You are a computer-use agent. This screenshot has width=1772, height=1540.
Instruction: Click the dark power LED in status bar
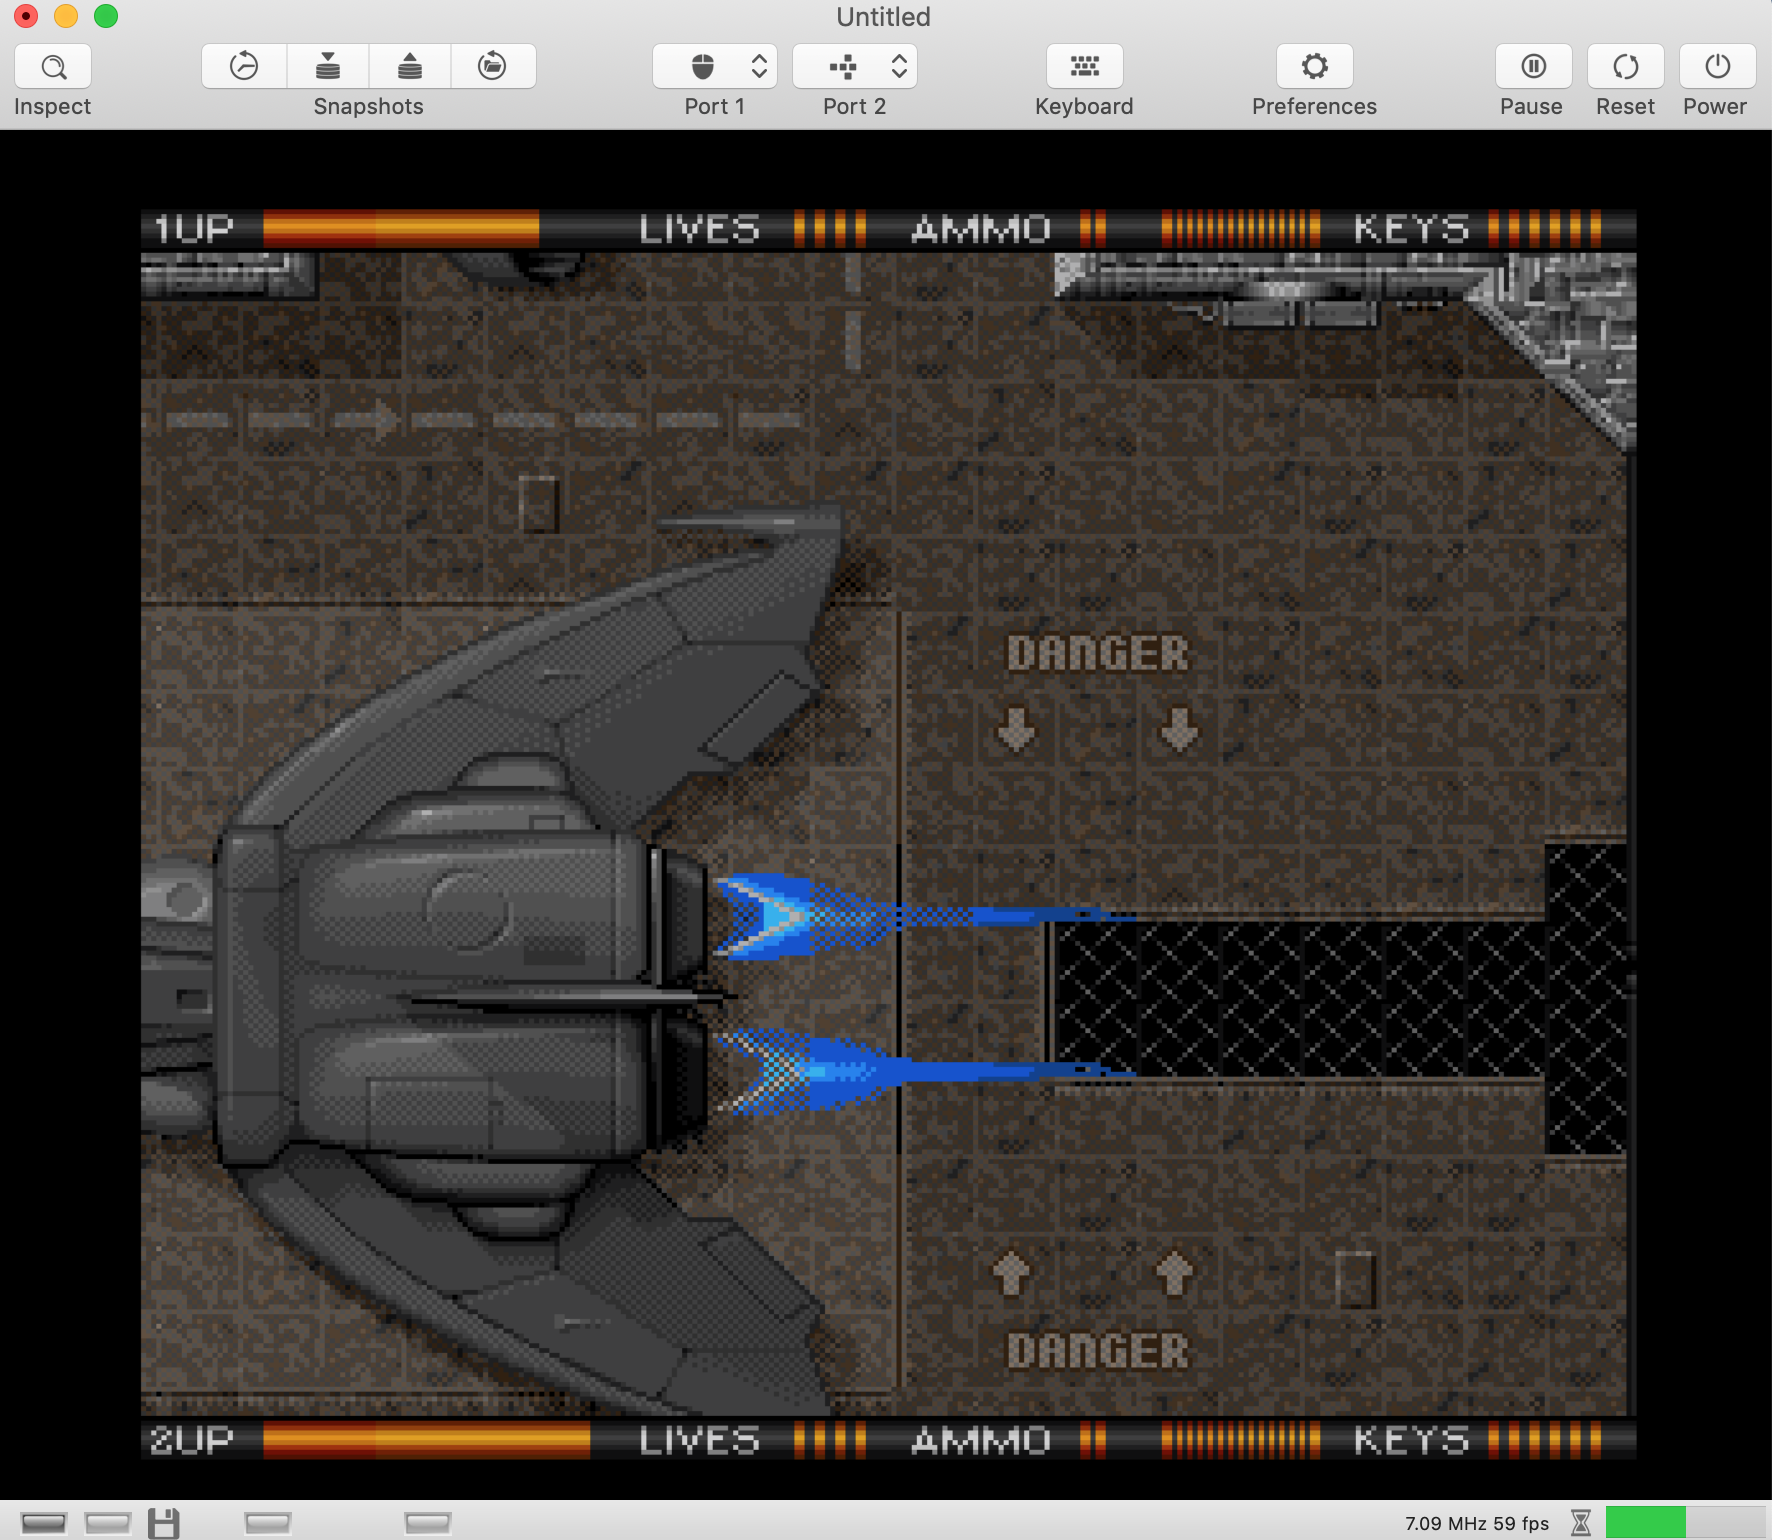point(44,1523)
